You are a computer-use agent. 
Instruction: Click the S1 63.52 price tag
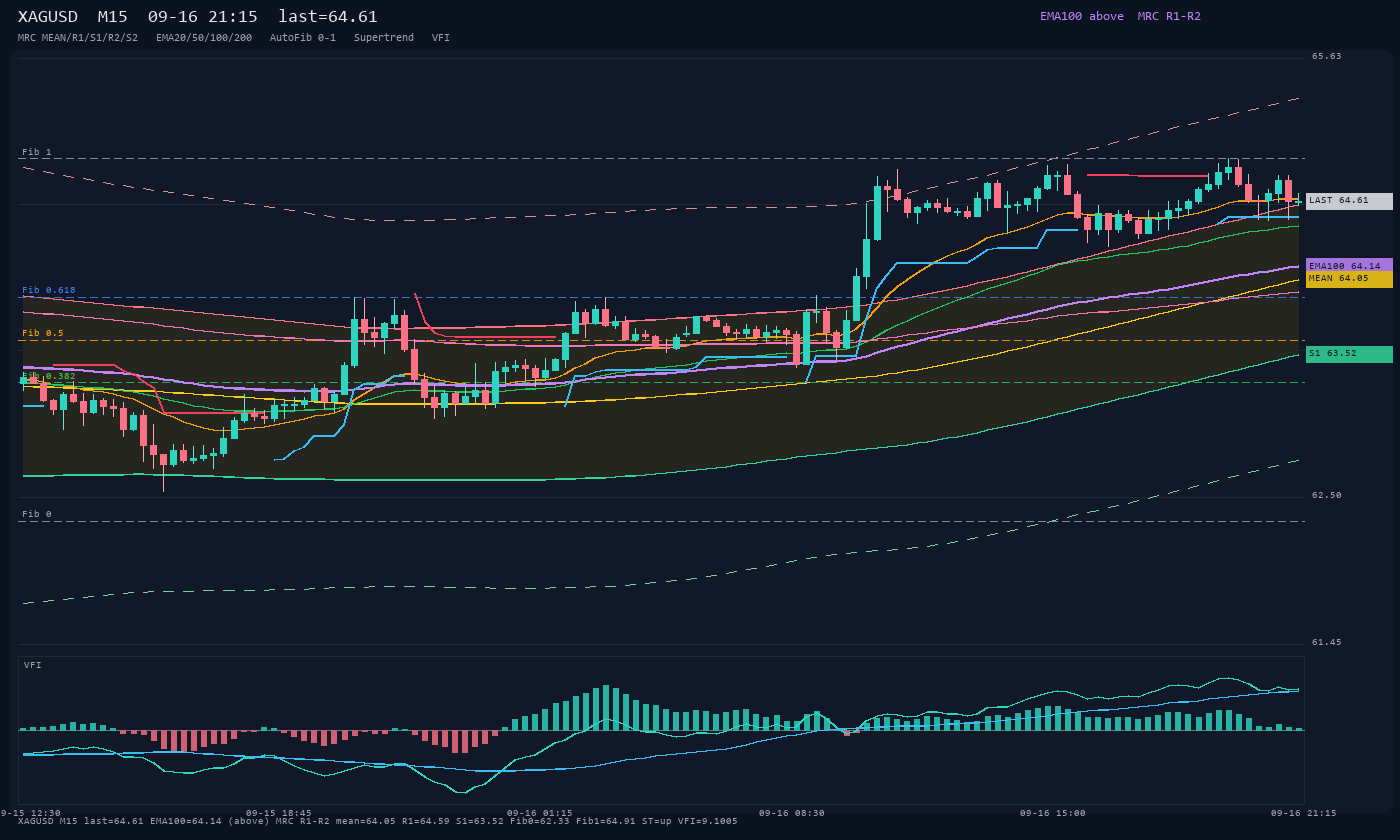tap(1349, 354)
